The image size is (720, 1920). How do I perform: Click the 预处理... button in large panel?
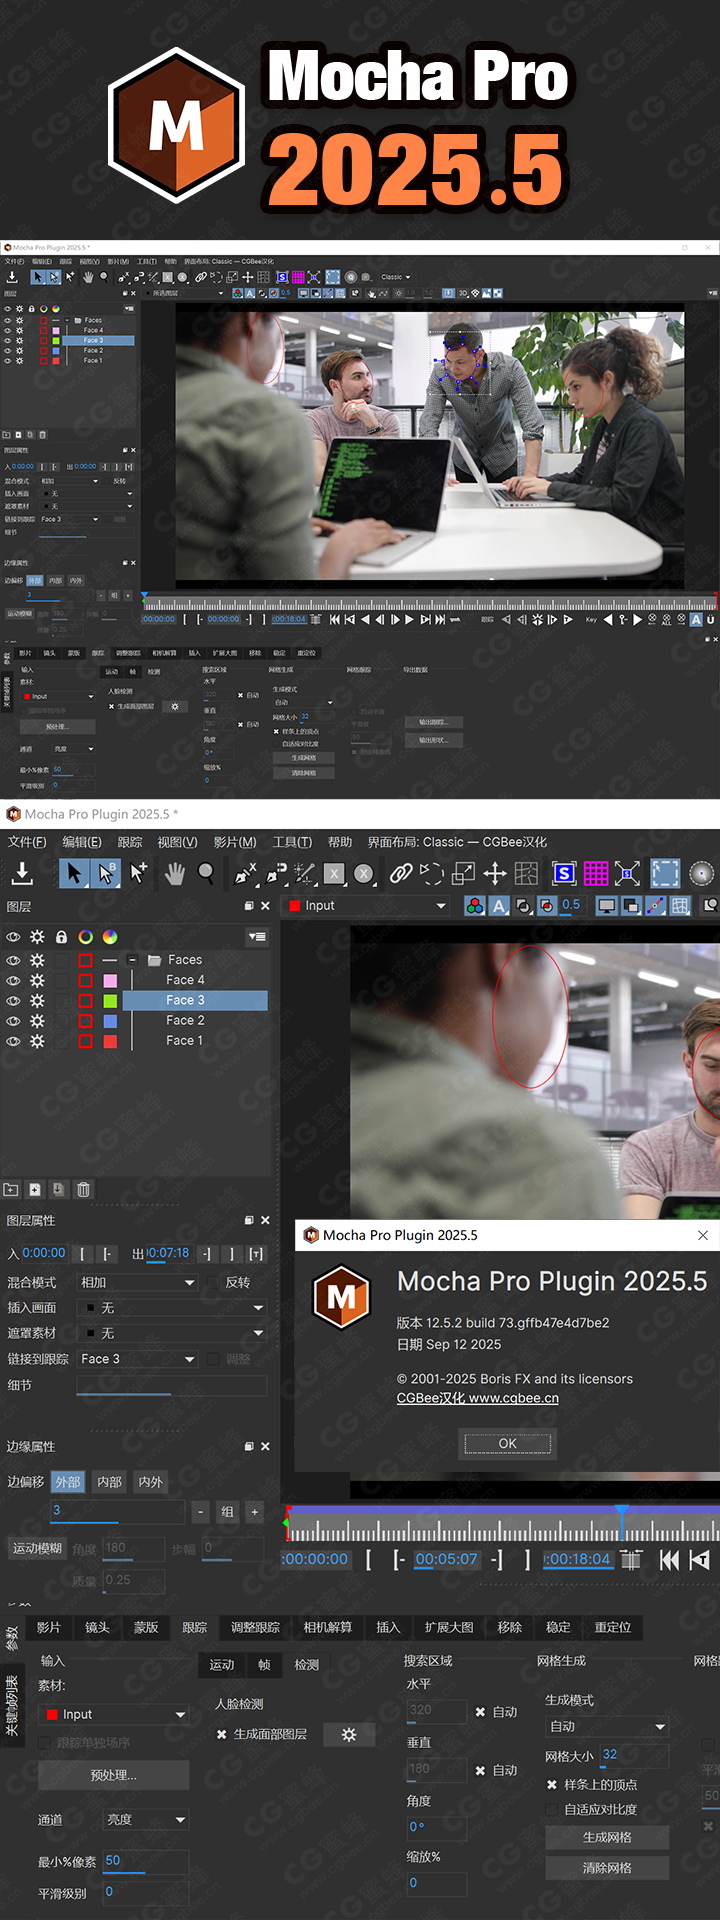[114, 1775]
